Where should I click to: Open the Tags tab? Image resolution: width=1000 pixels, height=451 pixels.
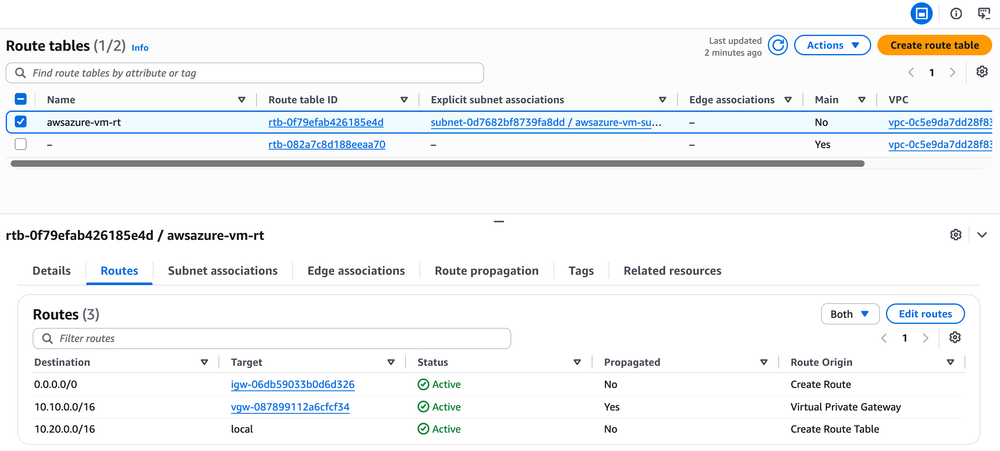point(581,270)
